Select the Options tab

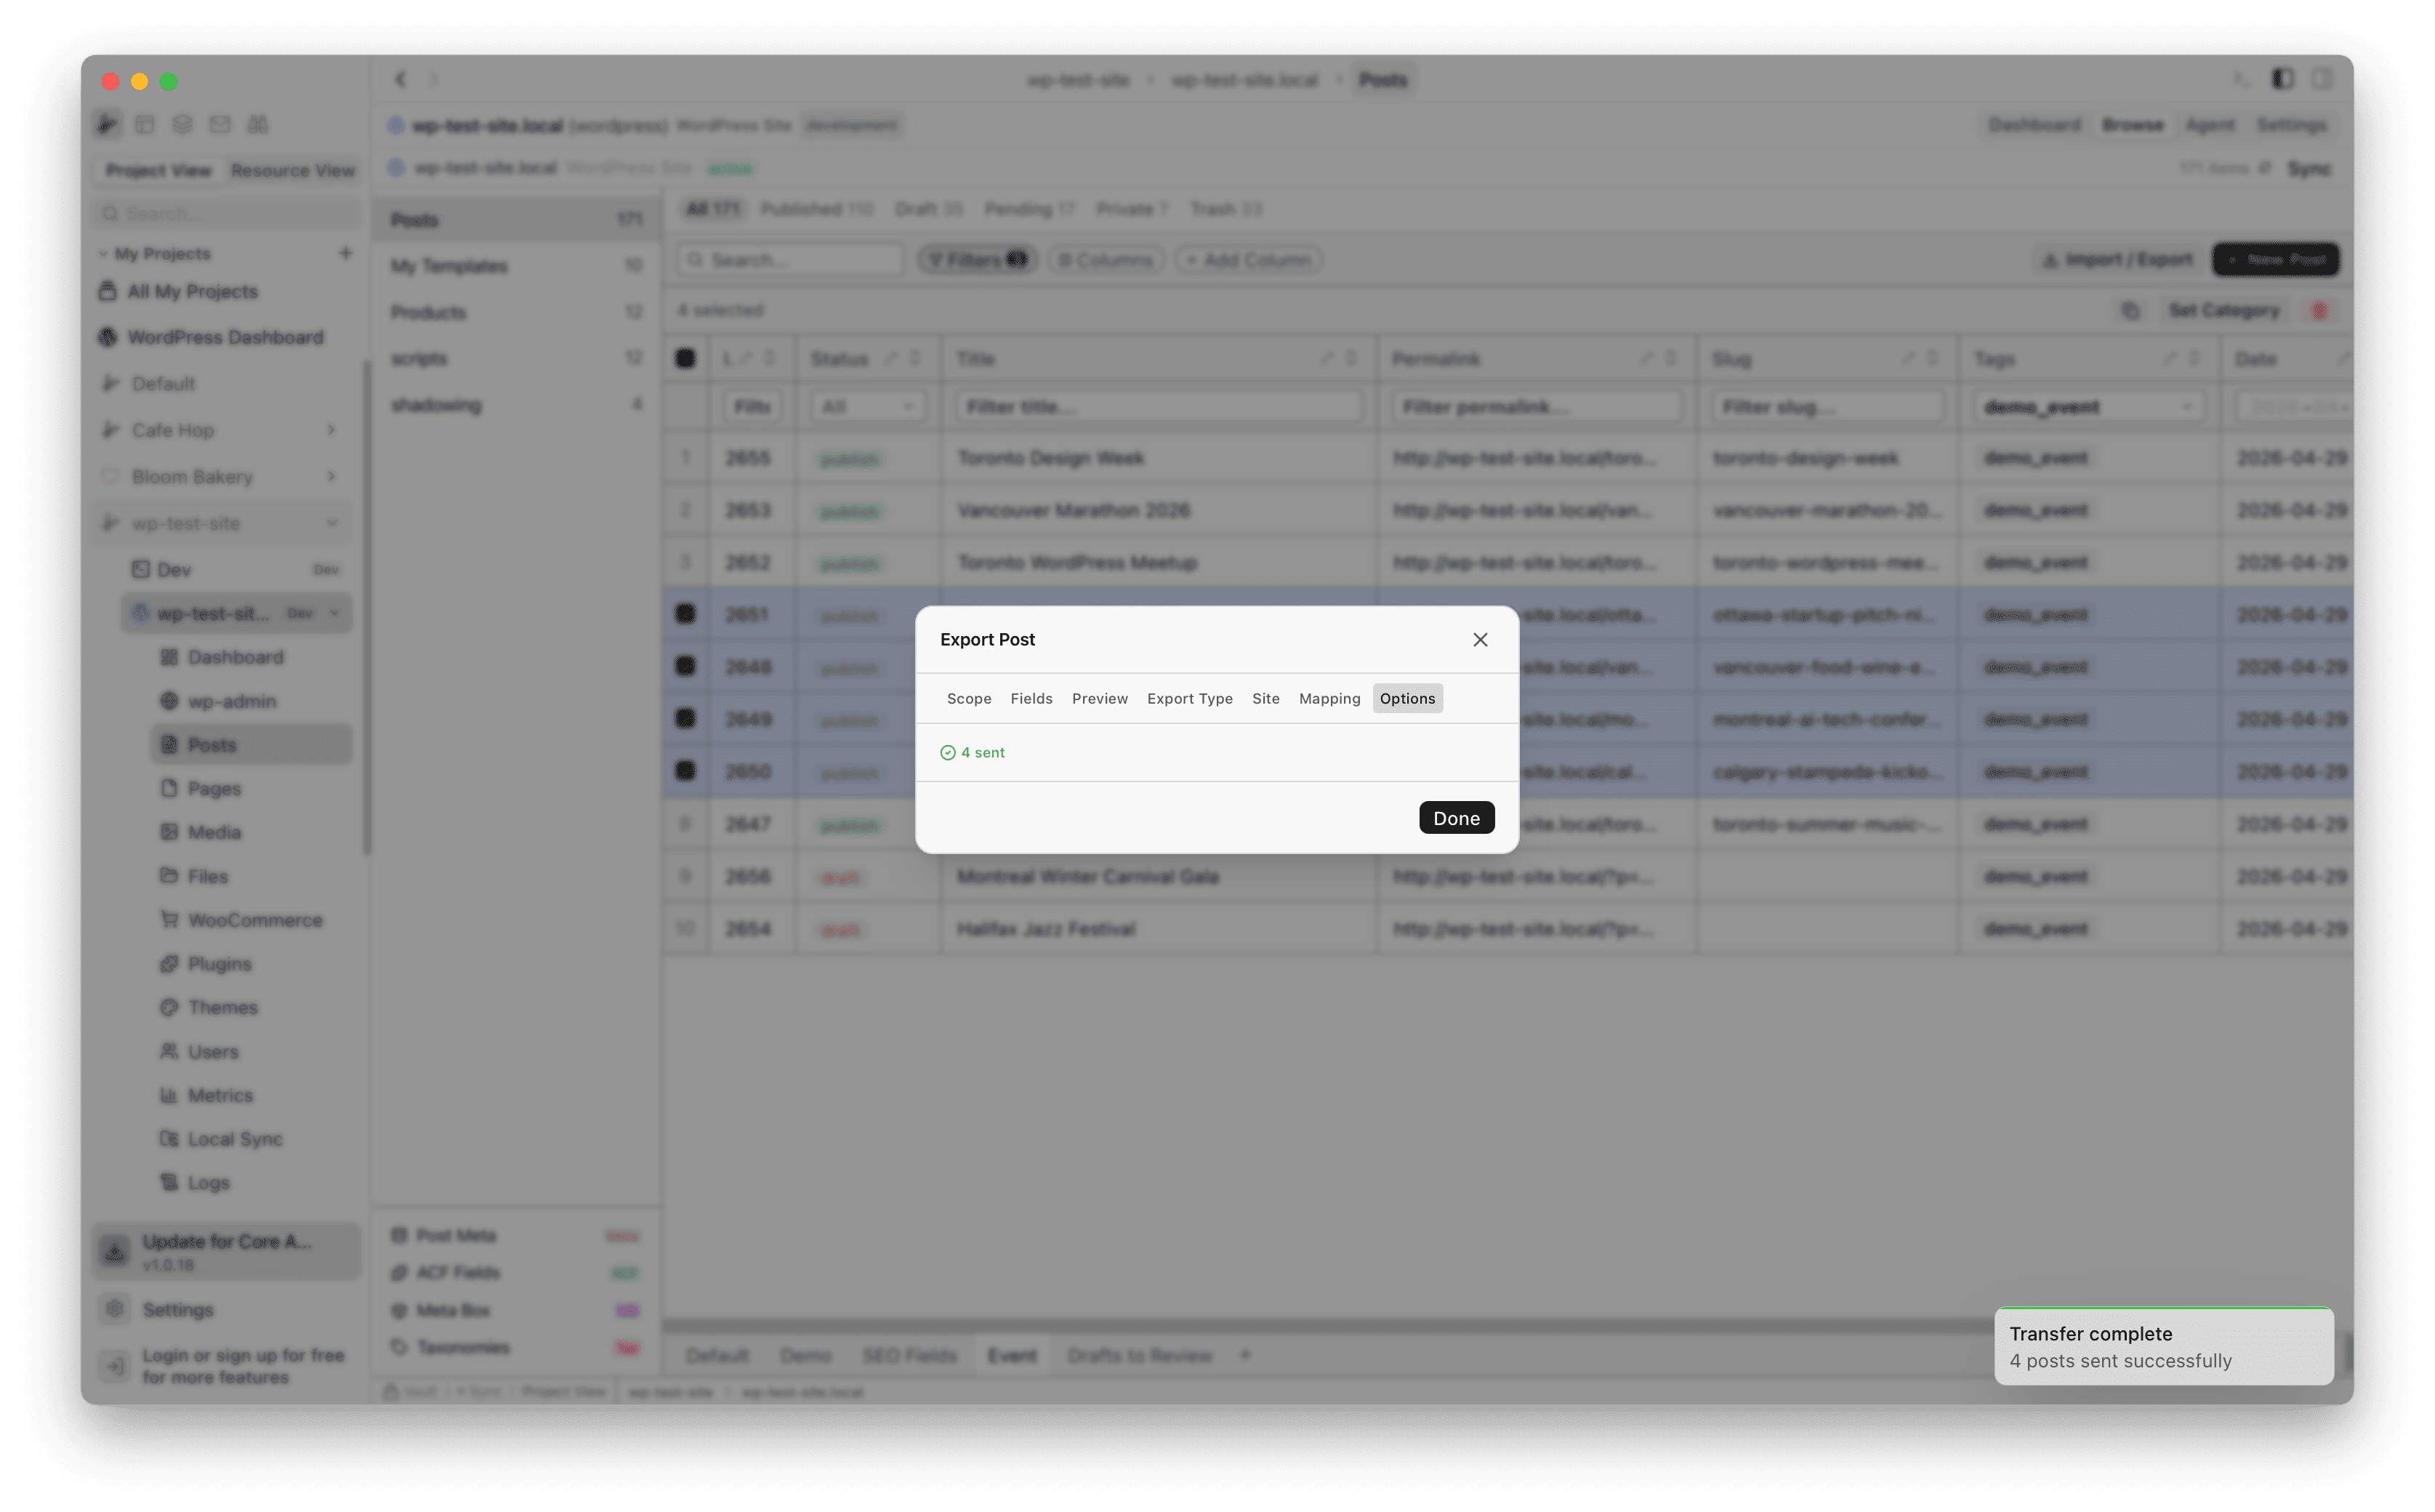coord(1407,698)
